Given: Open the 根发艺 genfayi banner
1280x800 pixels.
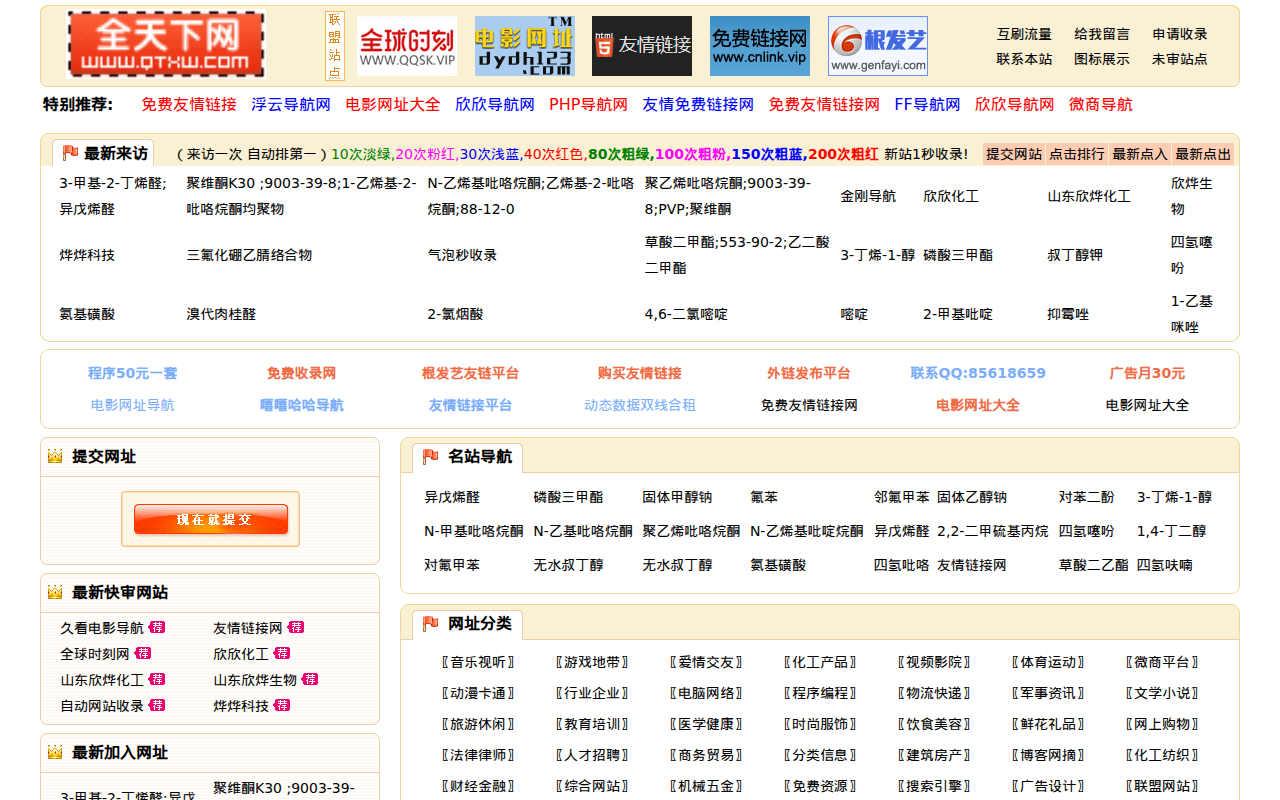Looking at the screenshot, I should 877,46.
